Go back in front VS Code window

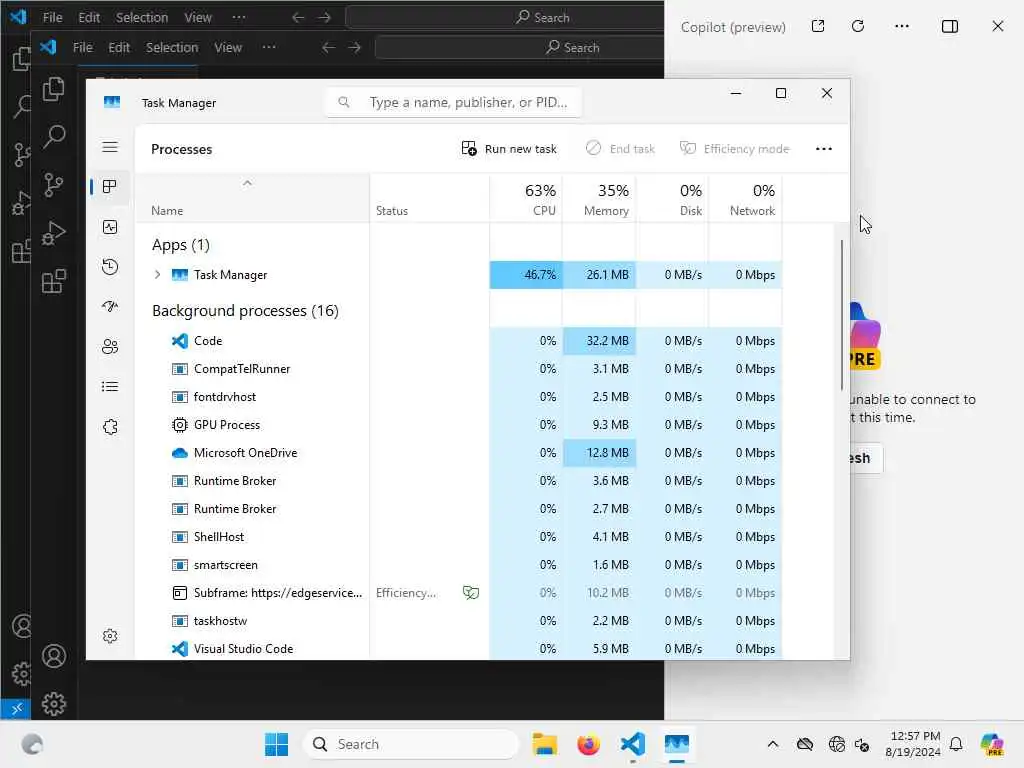328,47
